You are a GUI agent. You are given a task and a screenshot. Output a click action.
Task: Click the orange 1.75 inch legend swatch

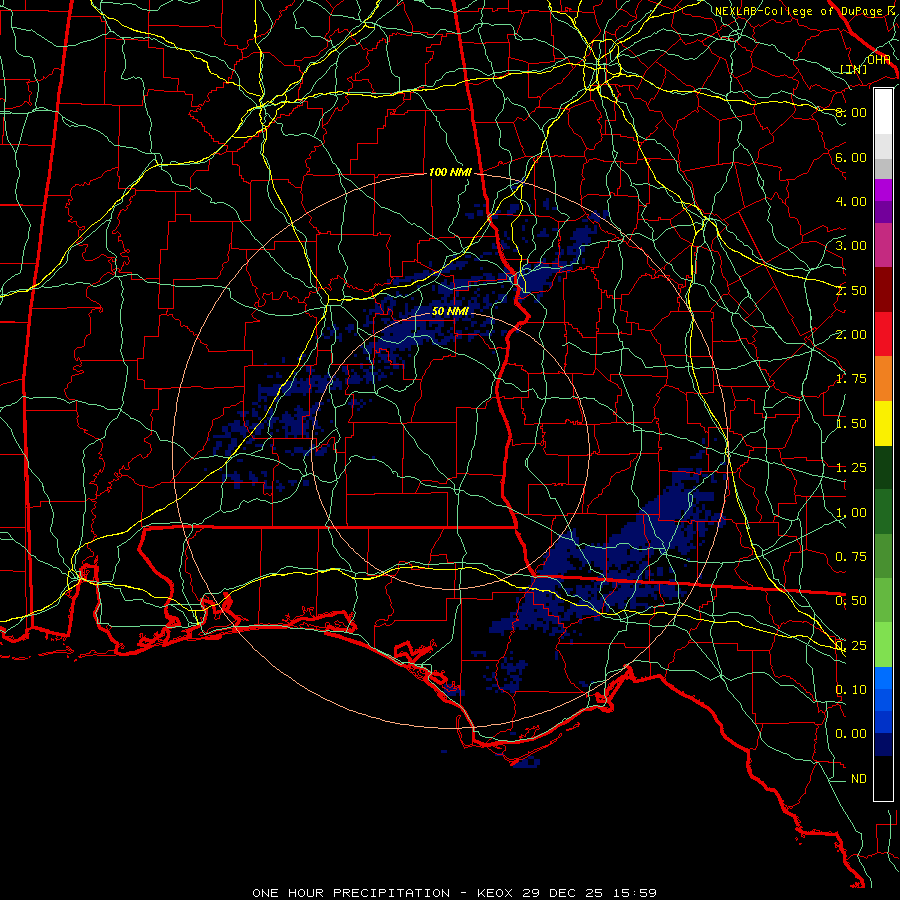[883, 379]
